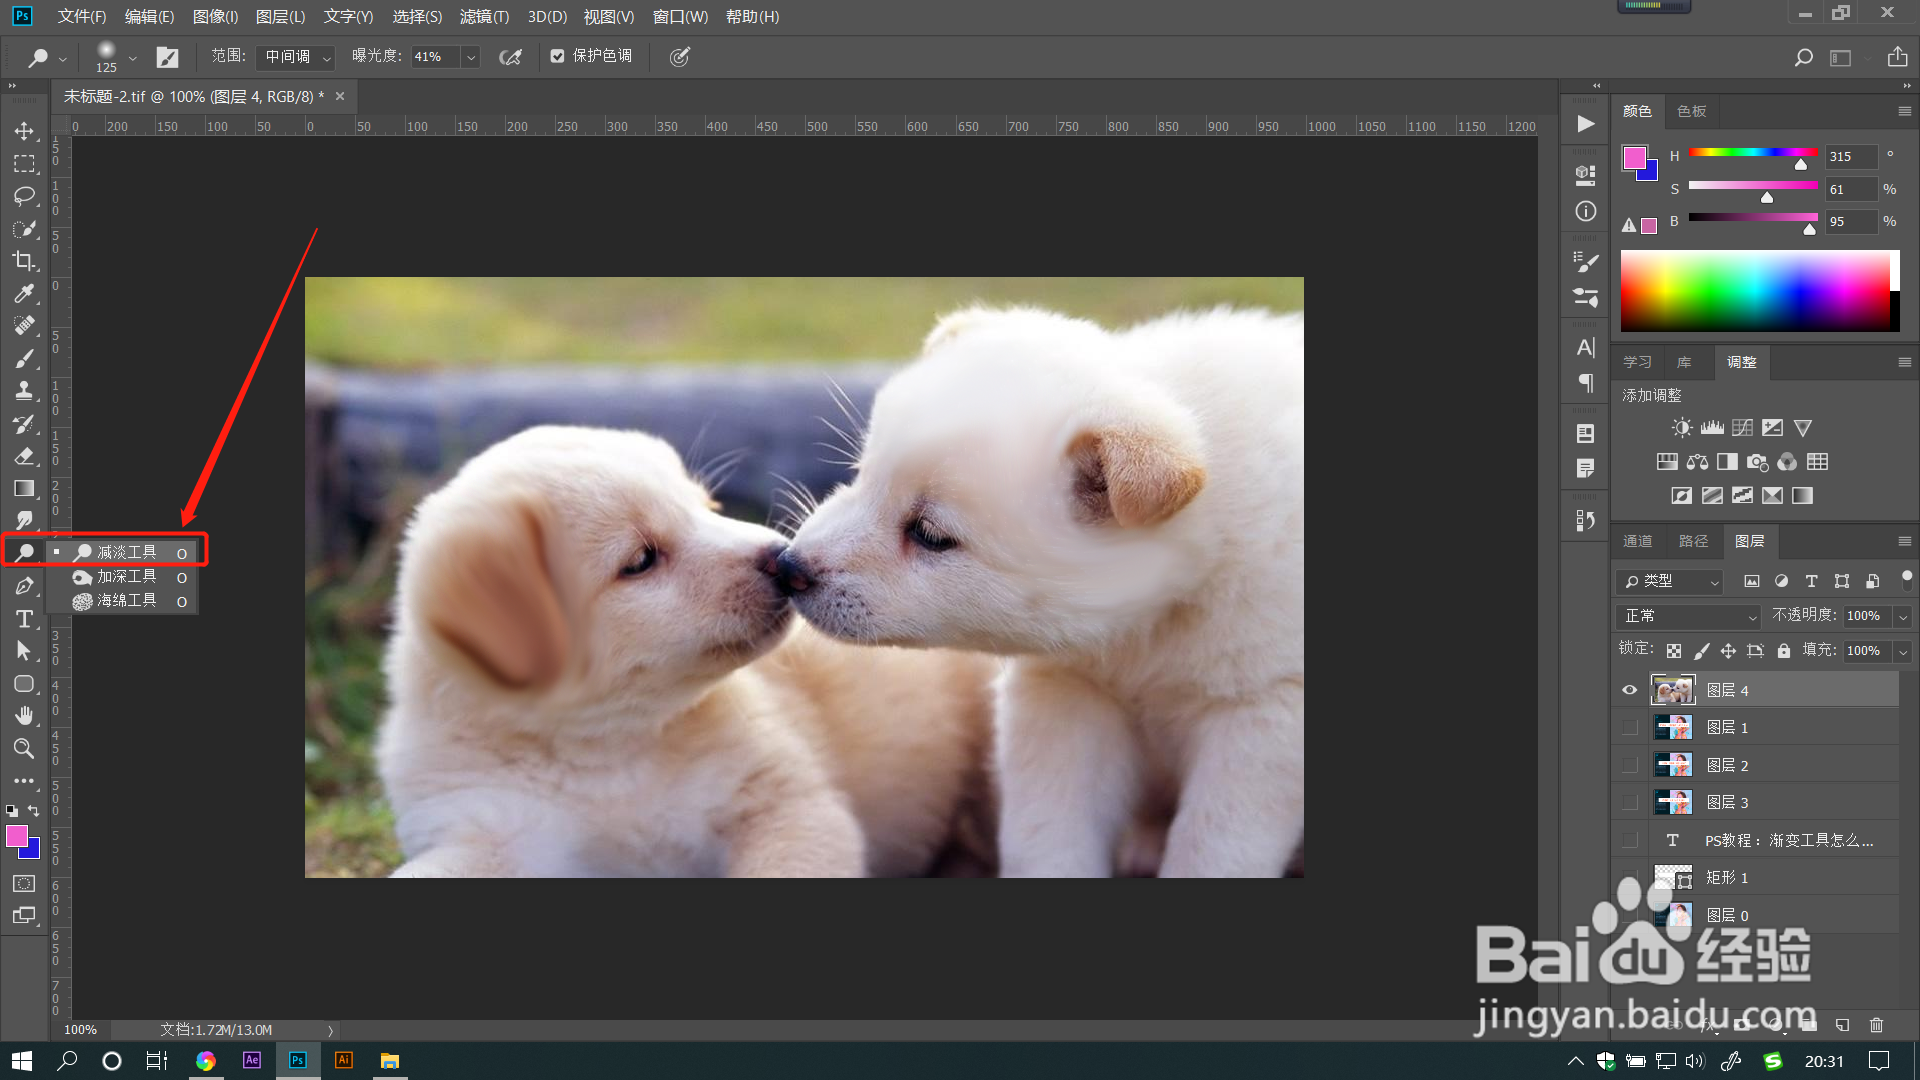Viewport: 1920px width, 1080px height.
Task: Open the 文件(F) menu
Action: click(82, 16)
